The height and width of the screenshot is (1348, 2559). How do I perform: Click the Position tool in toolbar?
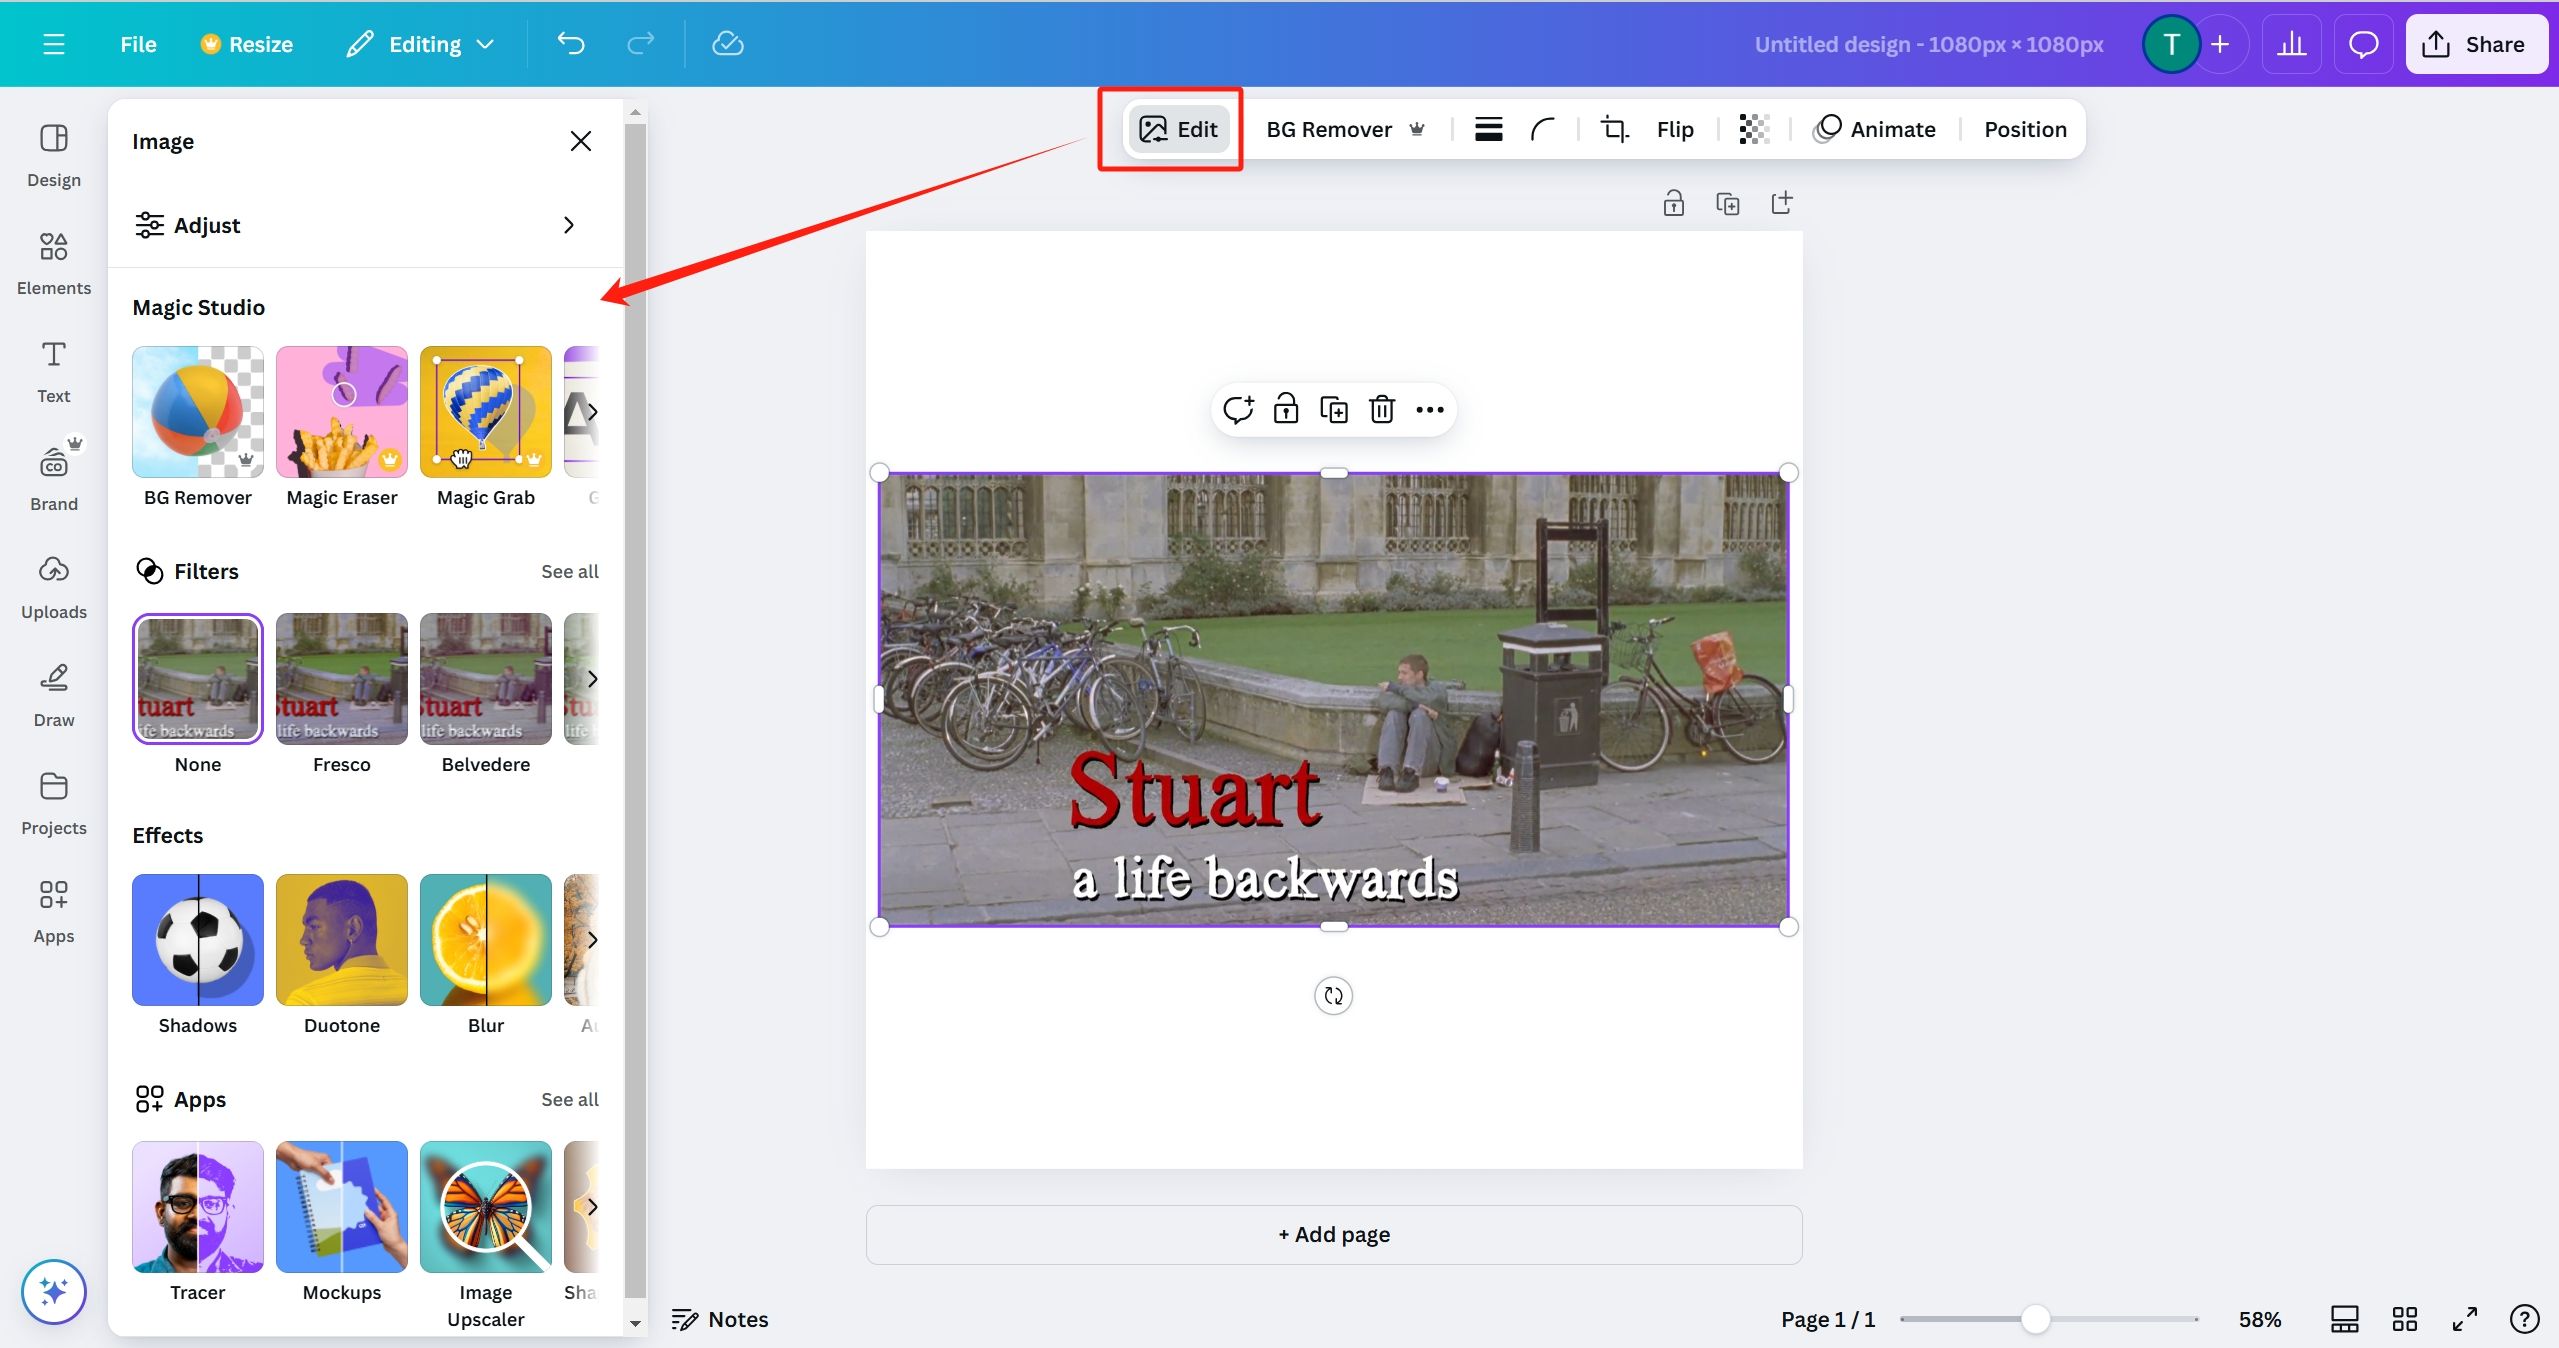tap(2024, 129)
